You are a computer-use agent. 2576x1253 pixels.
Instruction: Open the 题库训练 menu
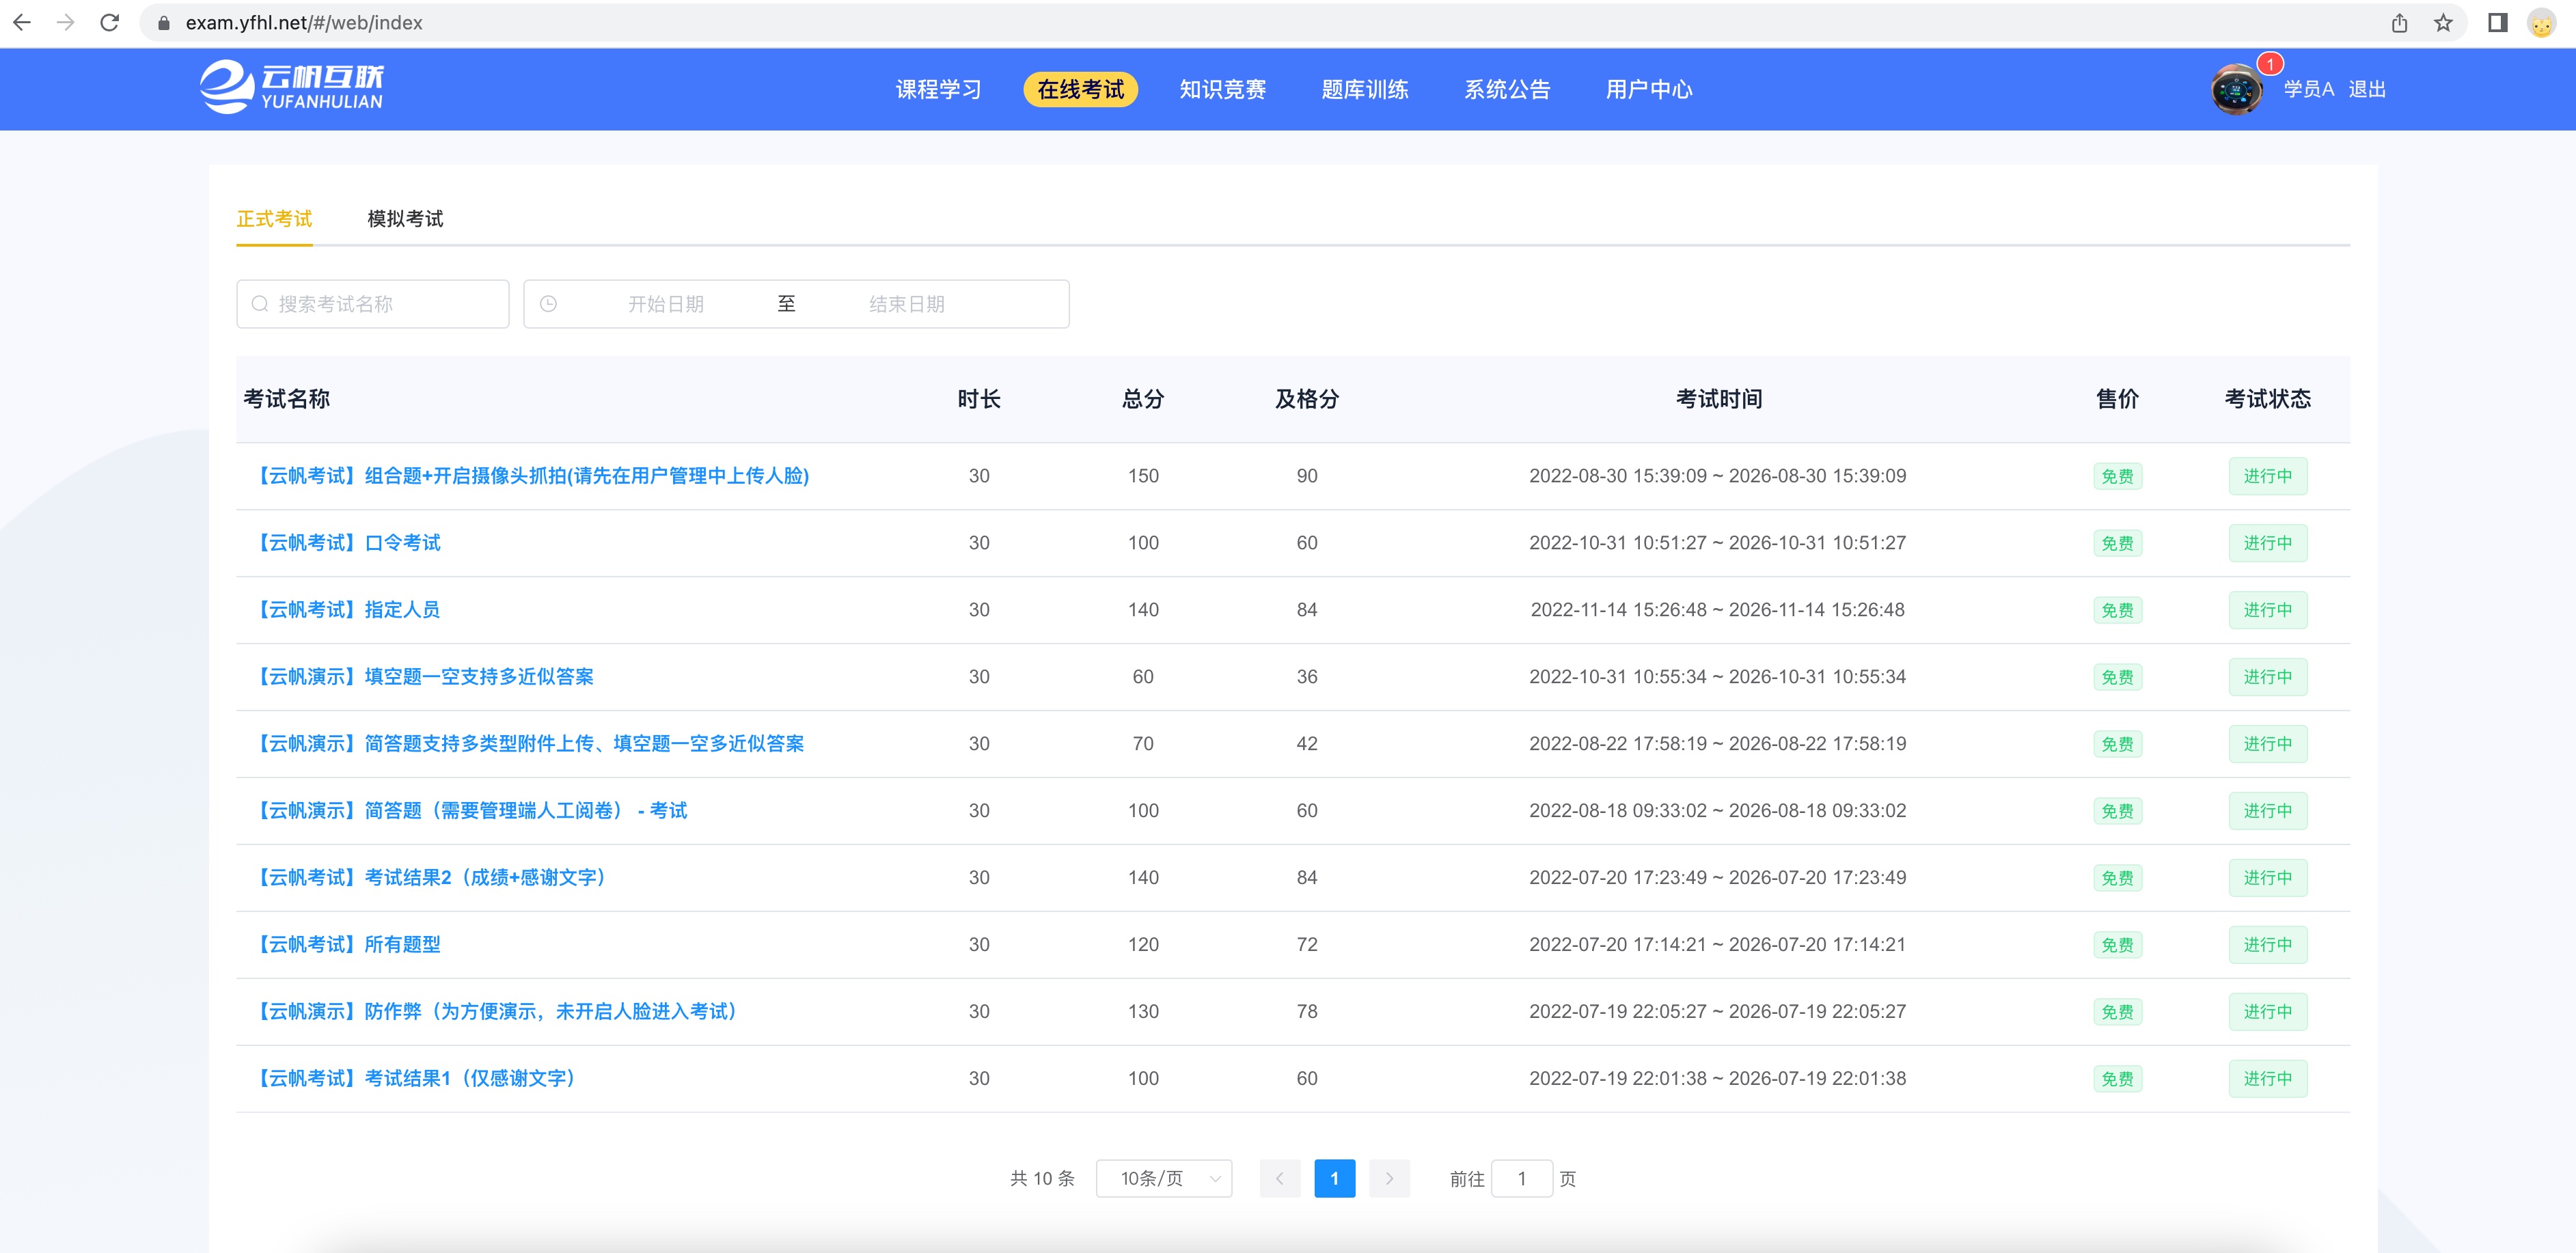(x=1364, y=89)
